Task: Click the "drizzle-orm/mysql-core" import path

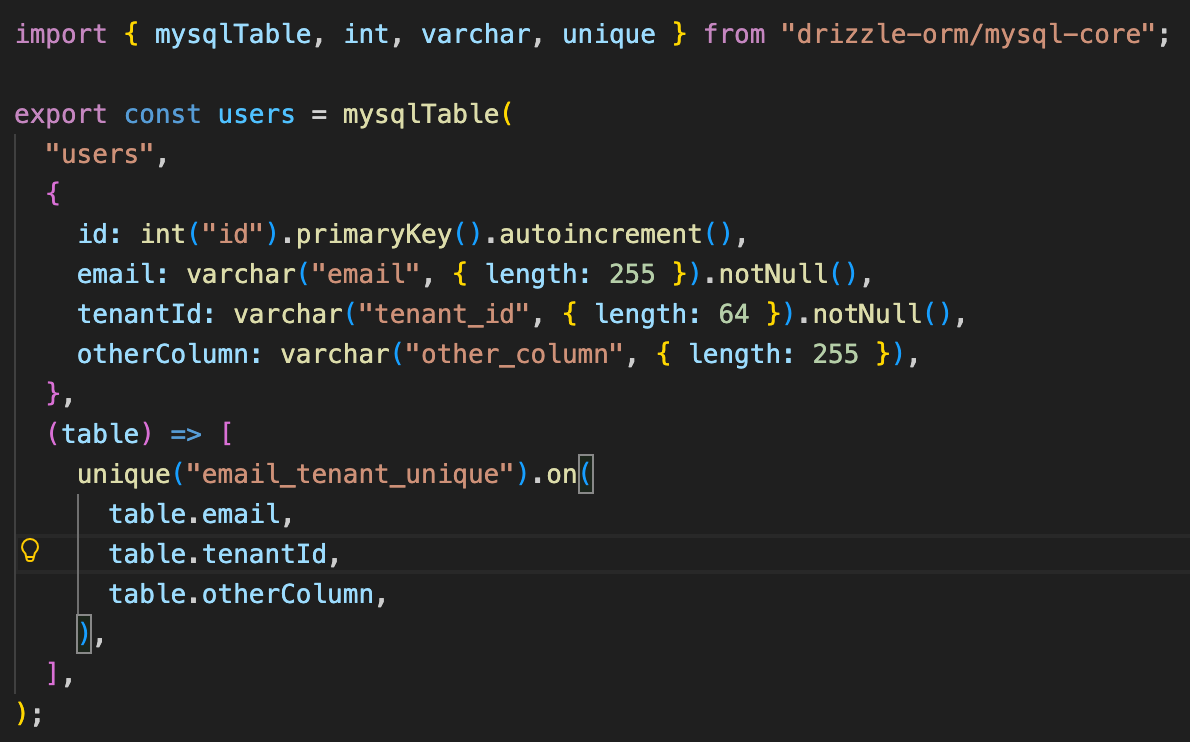Action: (969, 34)
